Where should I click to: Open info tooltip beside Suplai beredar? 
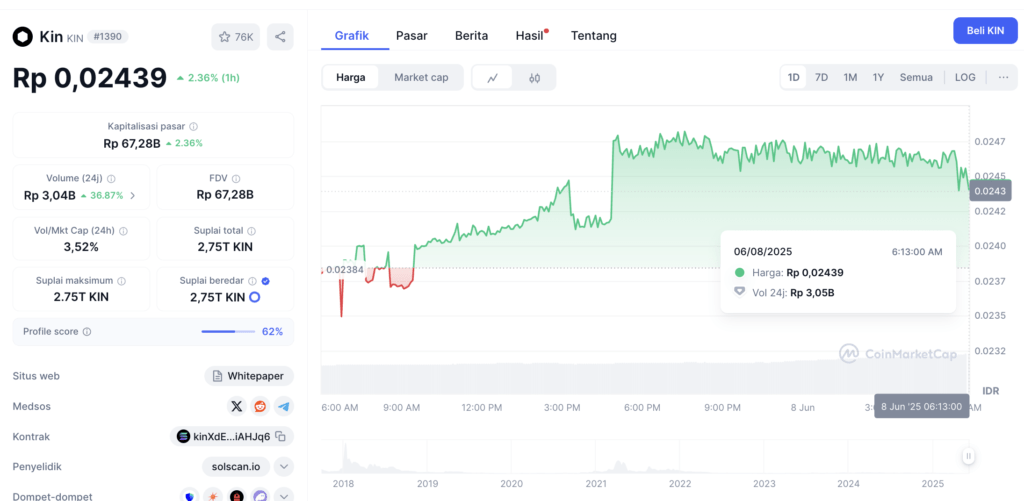click(252, 281)
